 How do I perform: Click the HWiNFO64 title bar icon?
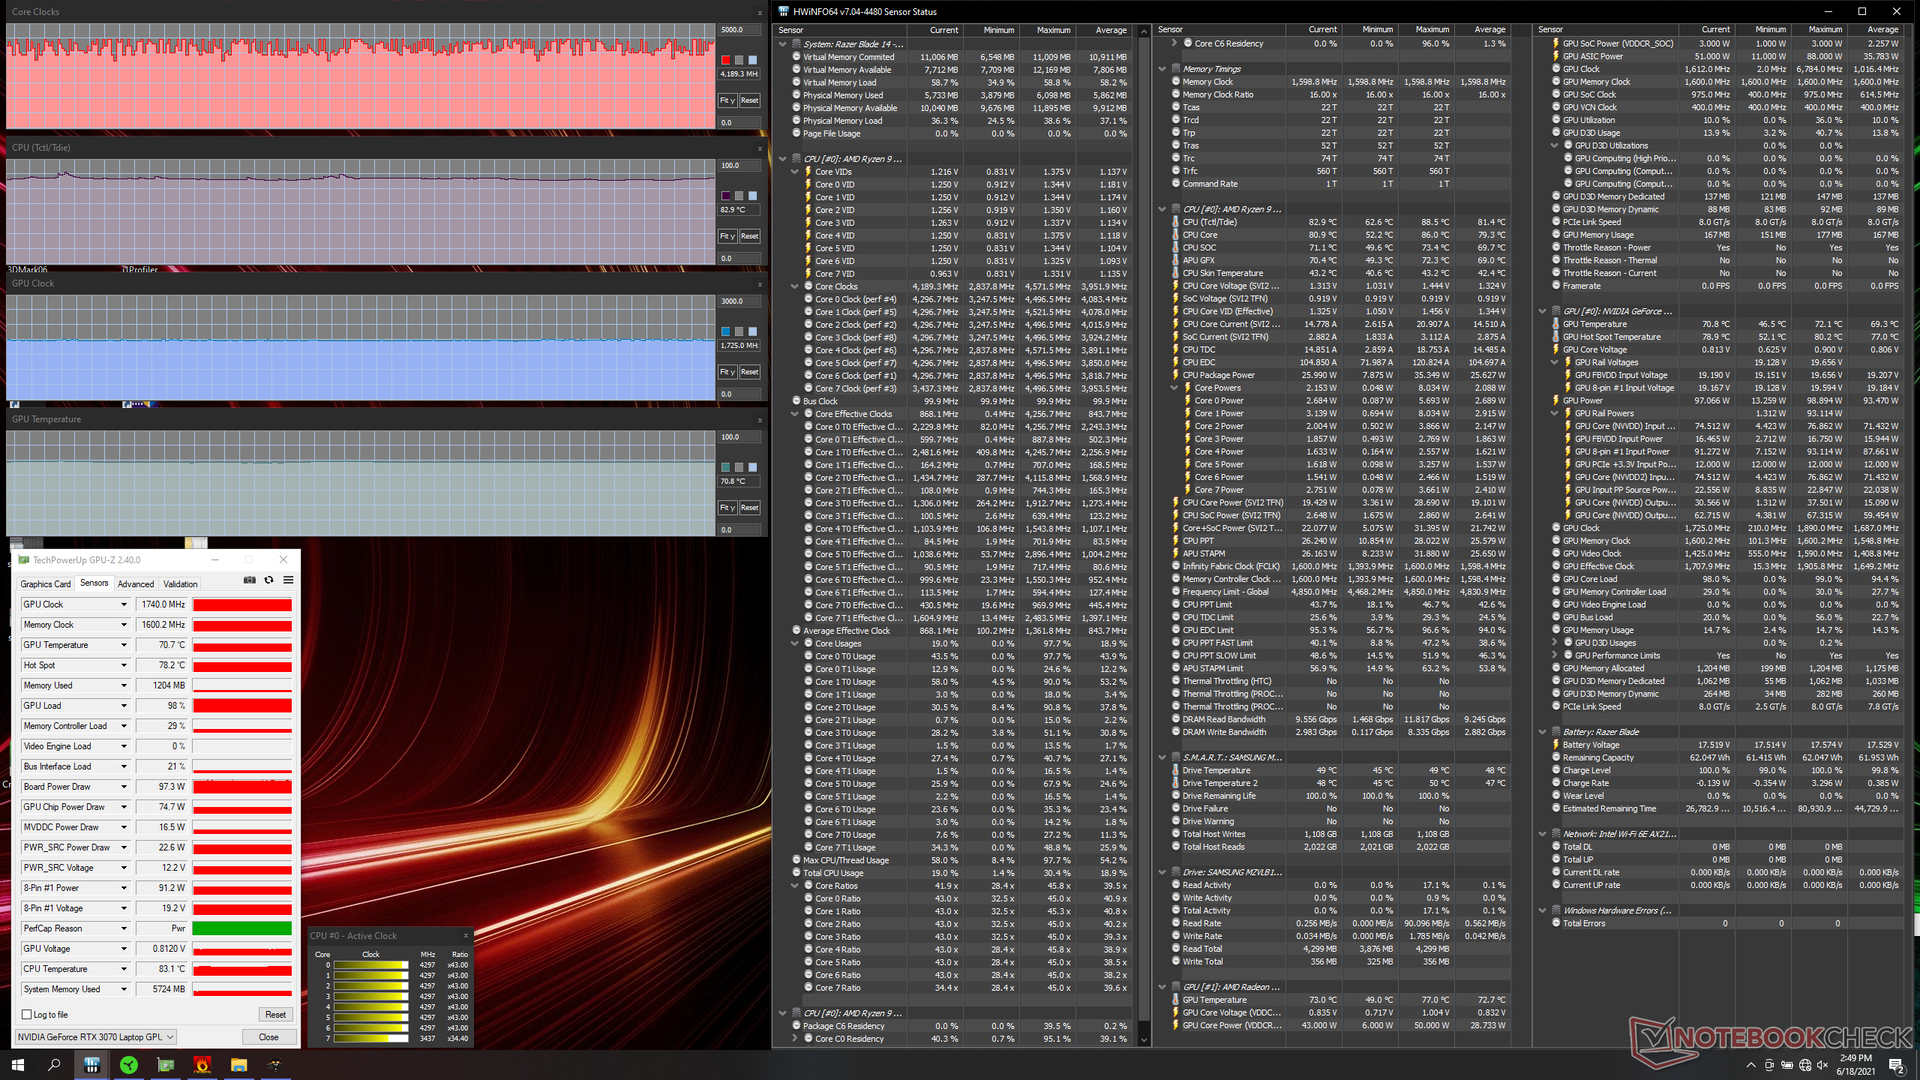point(784,11)
